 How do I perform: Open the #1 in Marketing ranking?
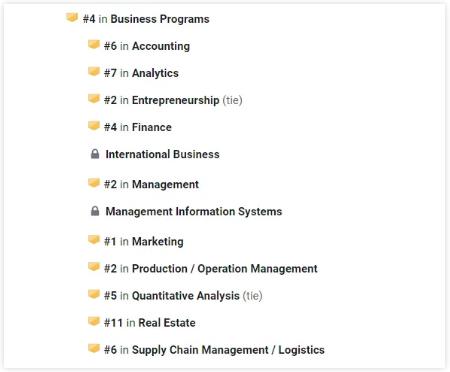144,241
